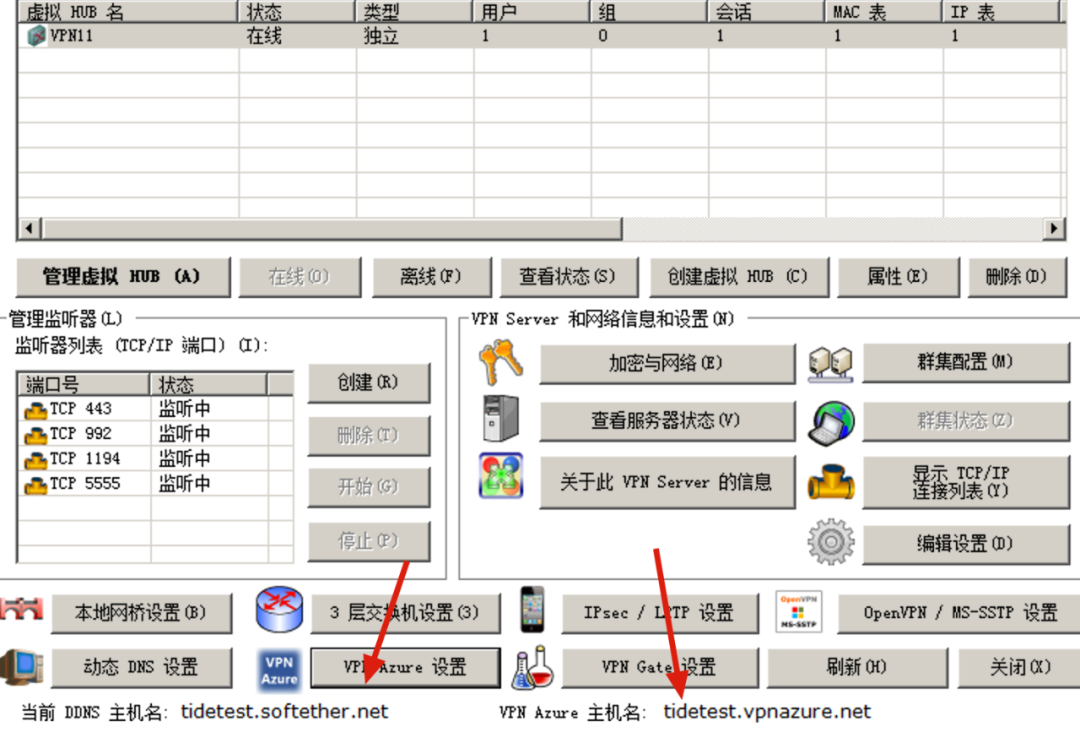Viewport: 1080px width, 732px height.
Task: Sort by 类型 column header
Action: pos(414,12)
